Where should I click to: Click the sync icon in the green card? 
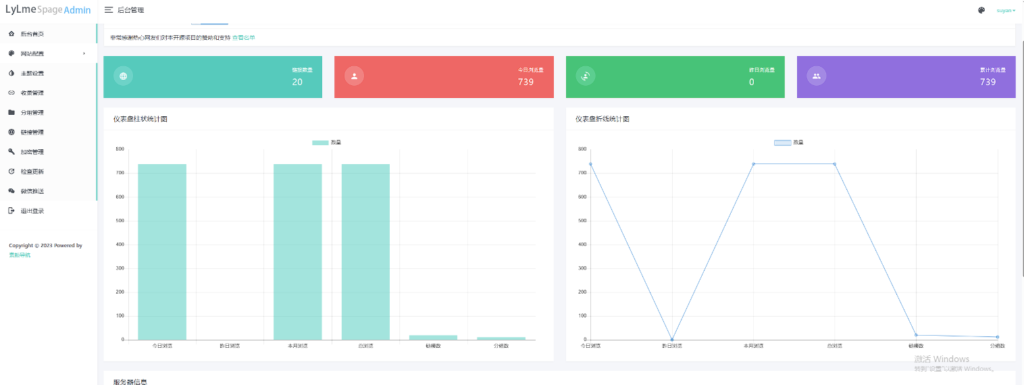click(x=586, y=76)
